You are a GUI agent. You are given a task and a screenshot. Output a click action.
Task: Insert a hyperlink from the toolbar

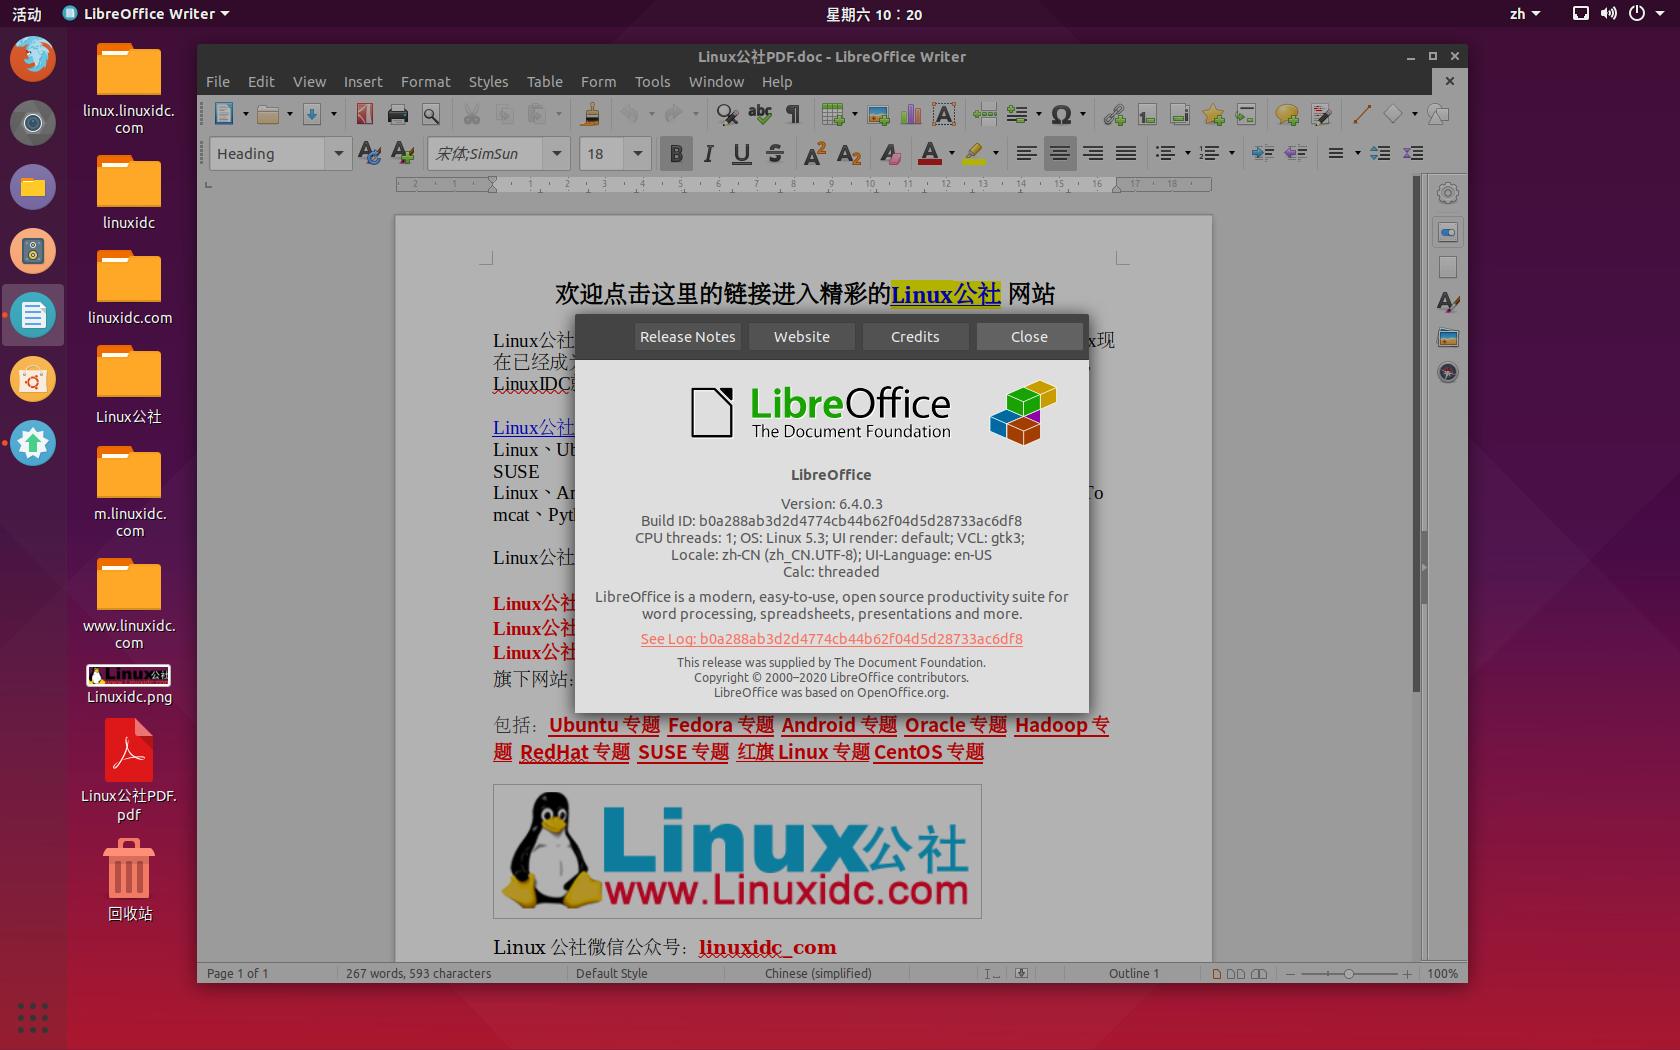tap(1114, 114)
